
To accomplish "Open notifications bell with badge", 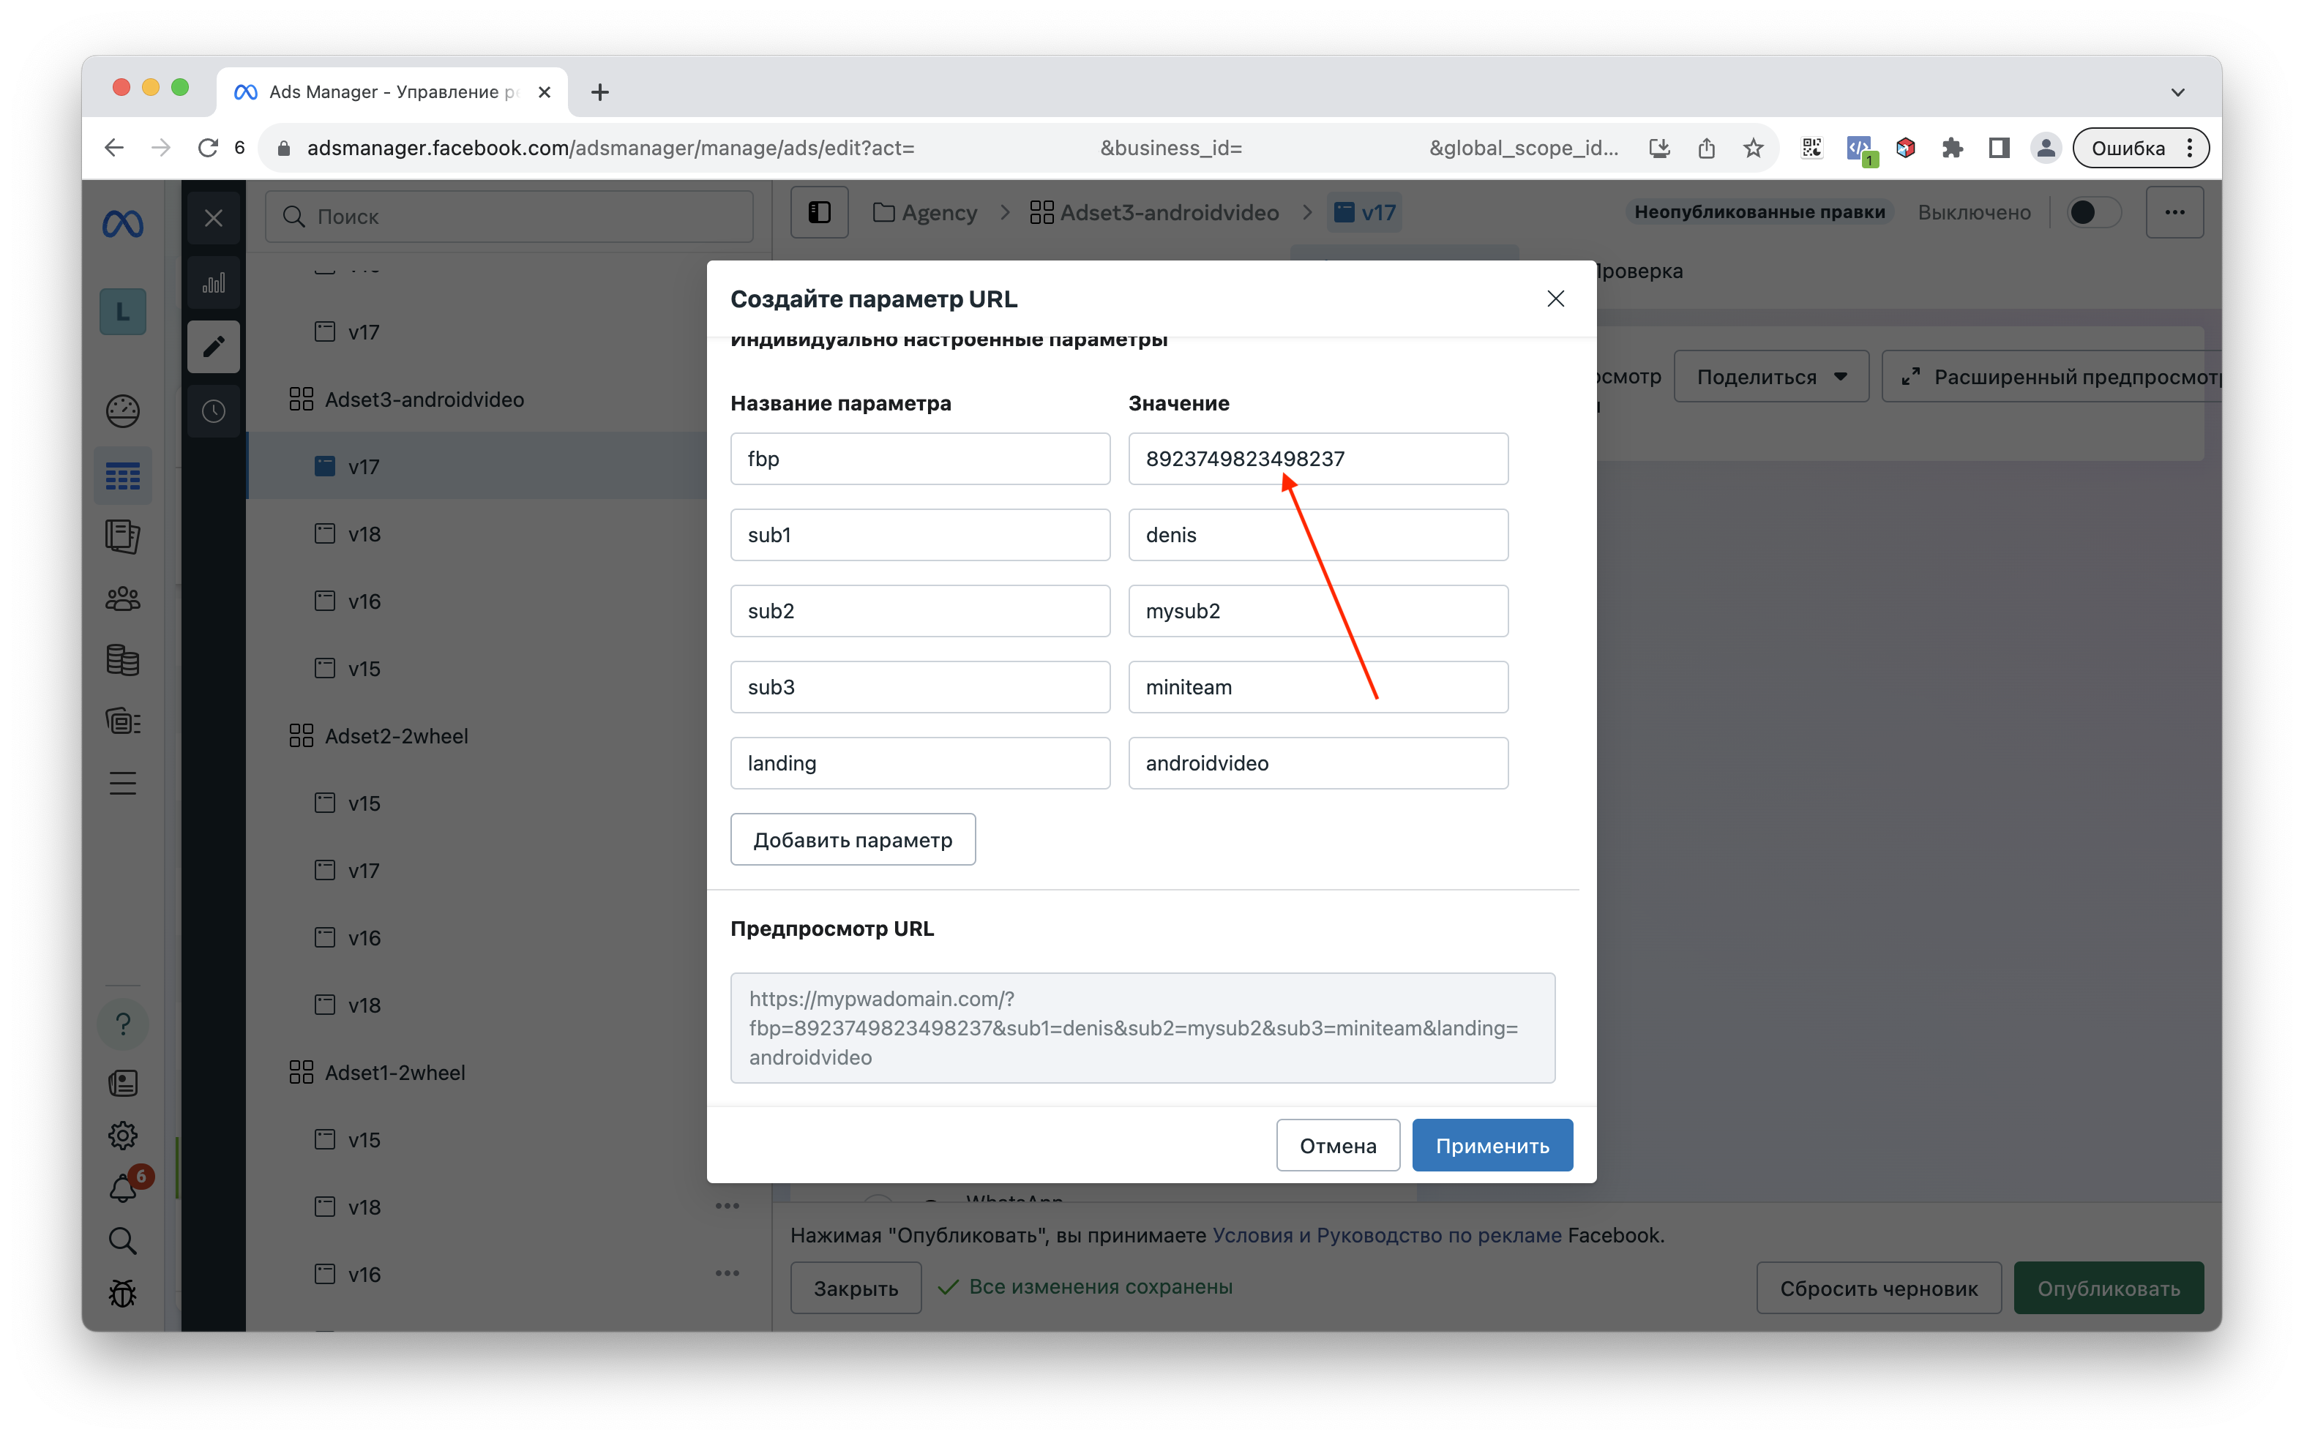I will point(123,1188).
